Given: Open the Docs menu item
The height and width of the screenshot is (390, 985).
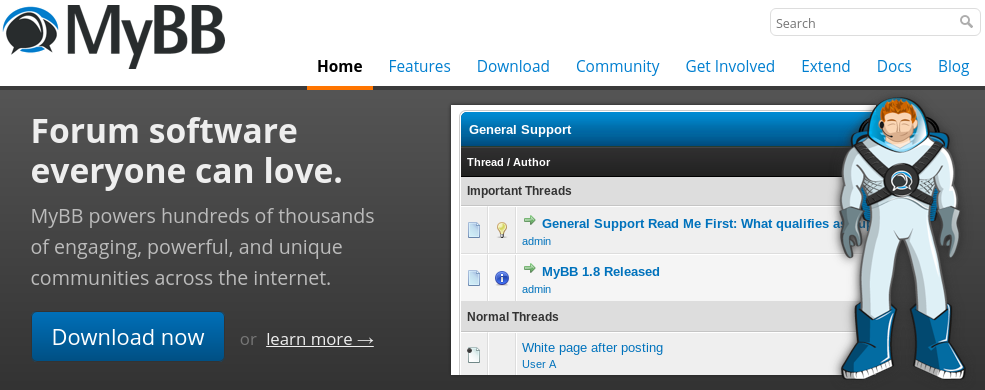Looking at the screenshot, I should point(894,66).
